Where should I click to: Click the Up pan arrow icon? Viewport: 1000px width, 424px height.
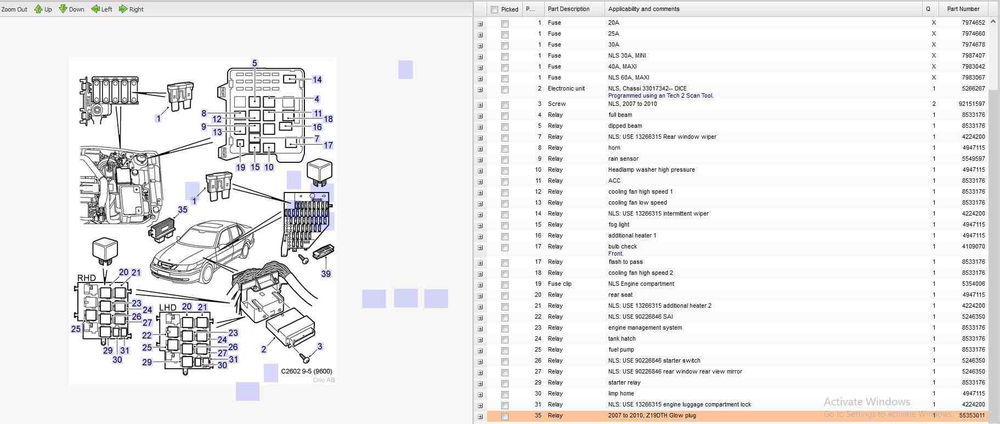pyautogui.click(x=38, y=9)
